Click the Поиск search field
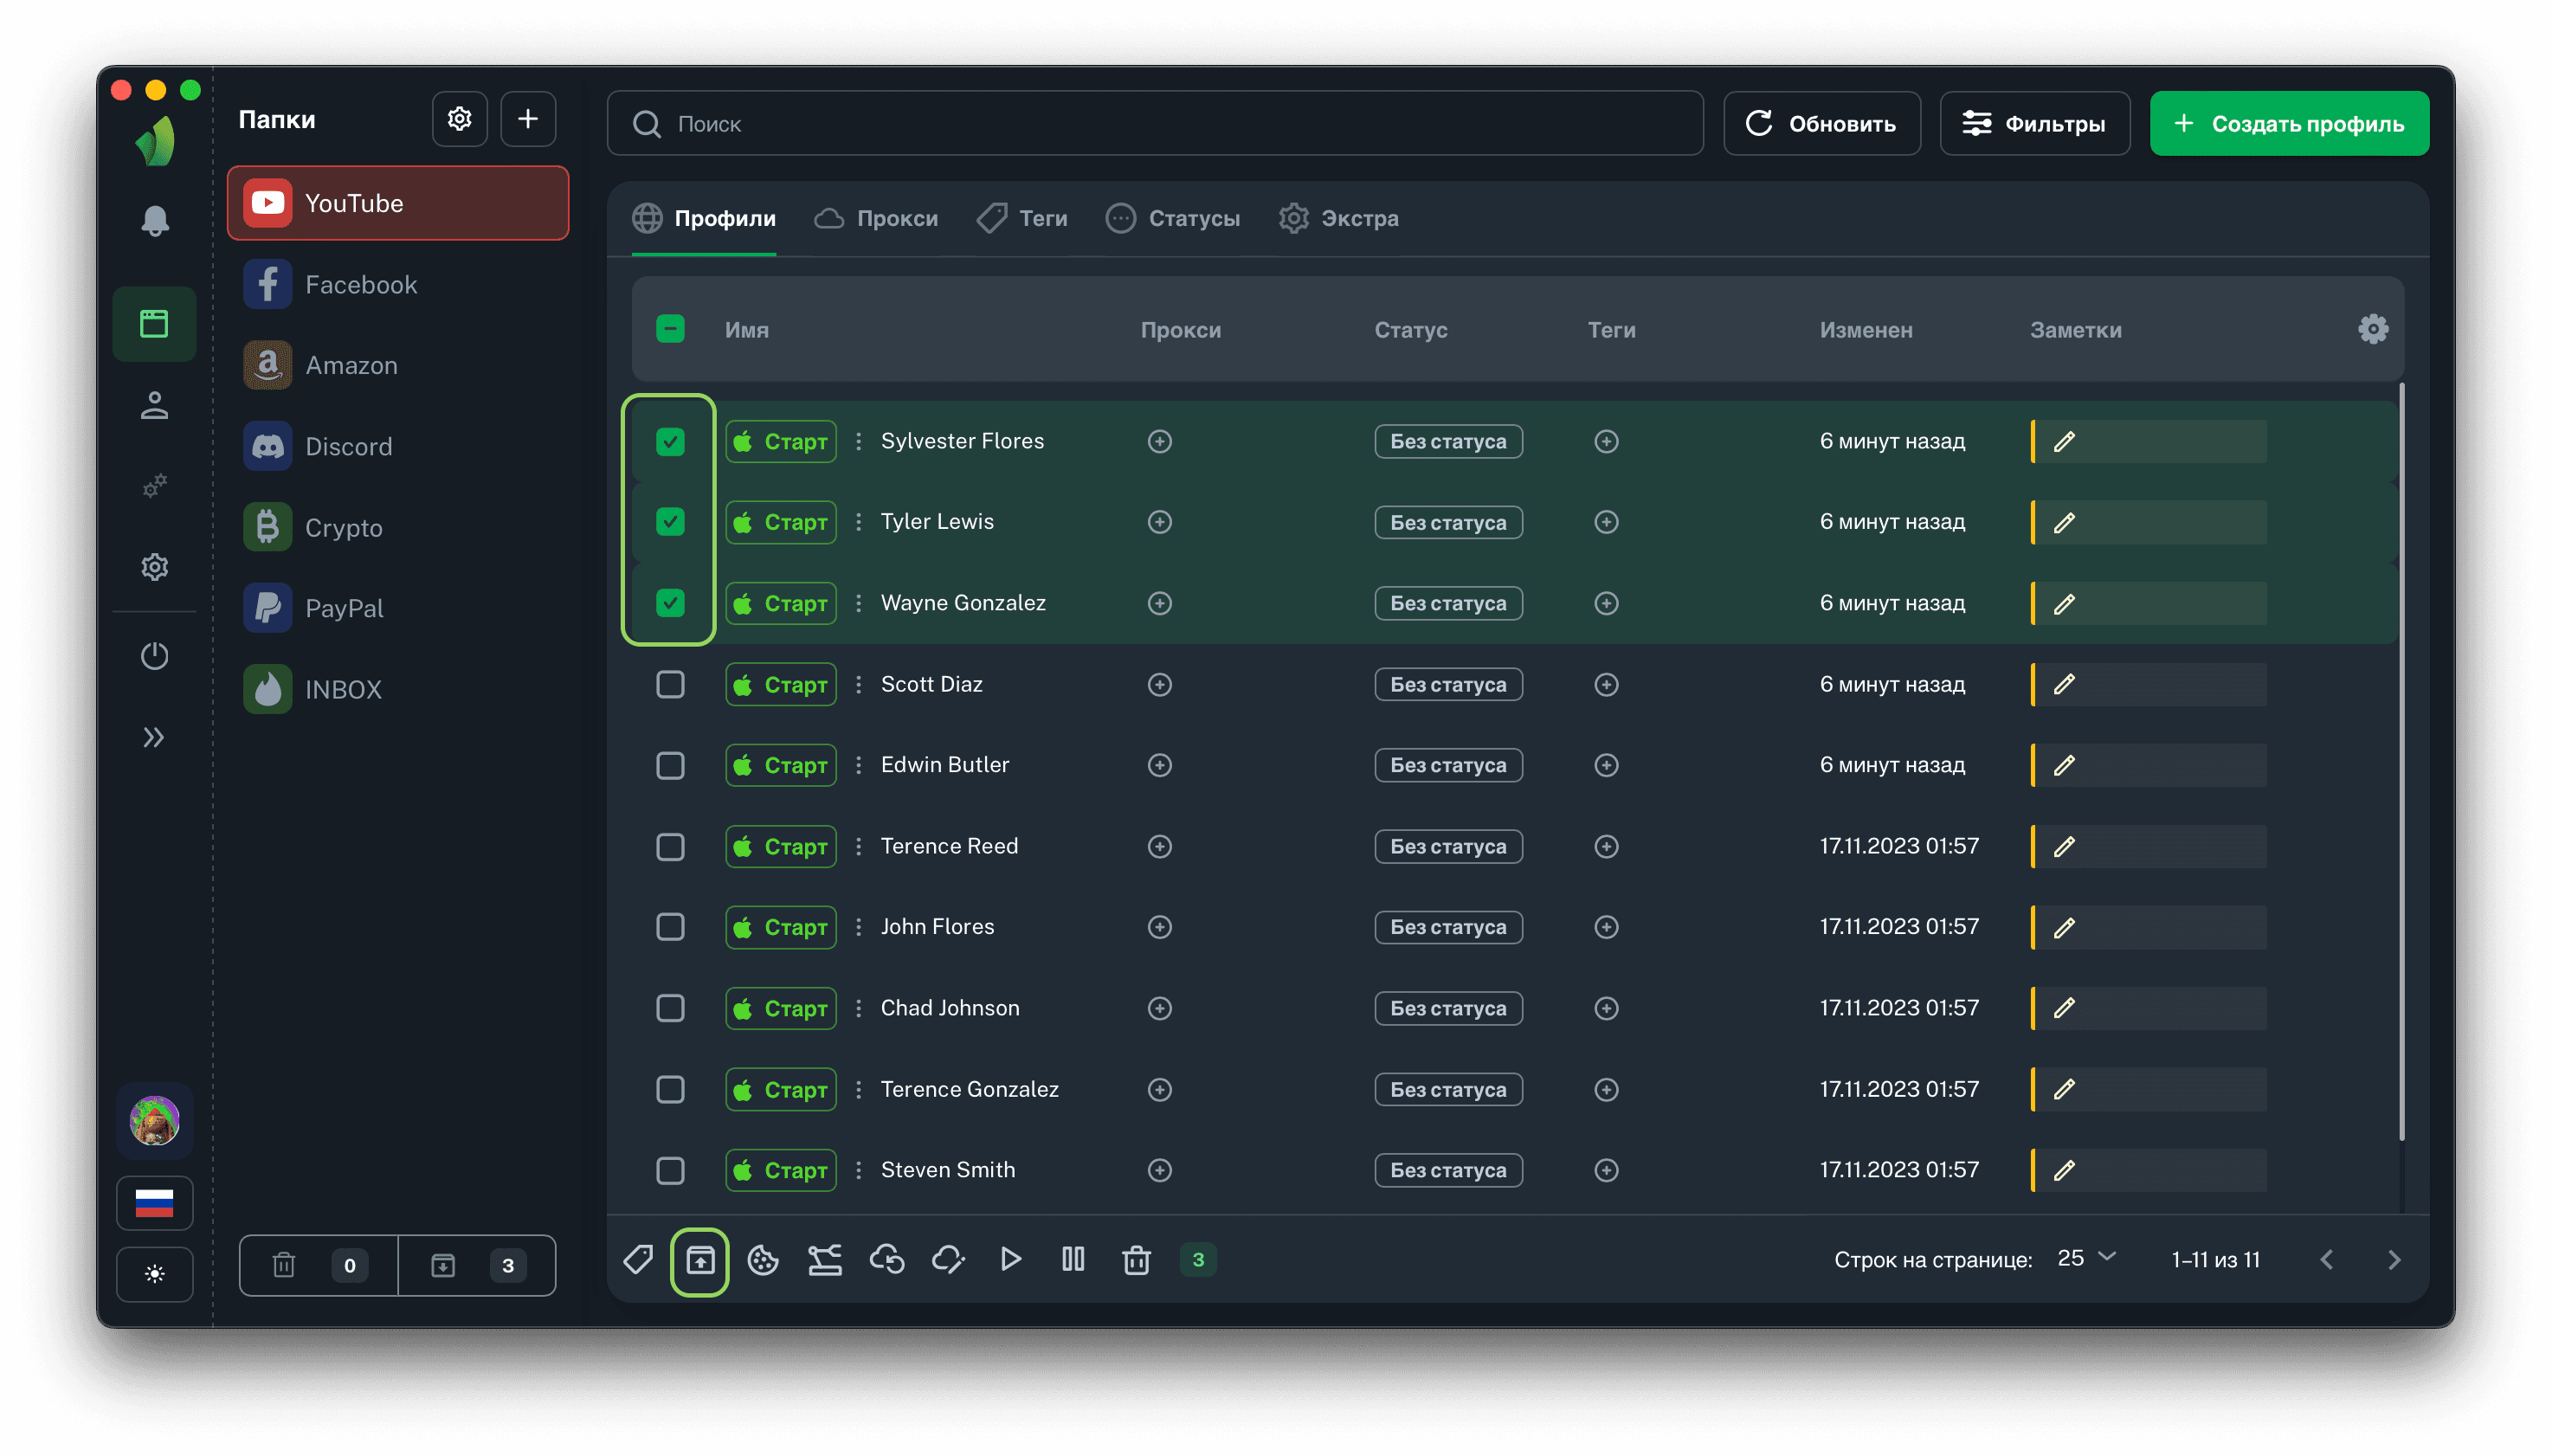 click(1154, 124)
